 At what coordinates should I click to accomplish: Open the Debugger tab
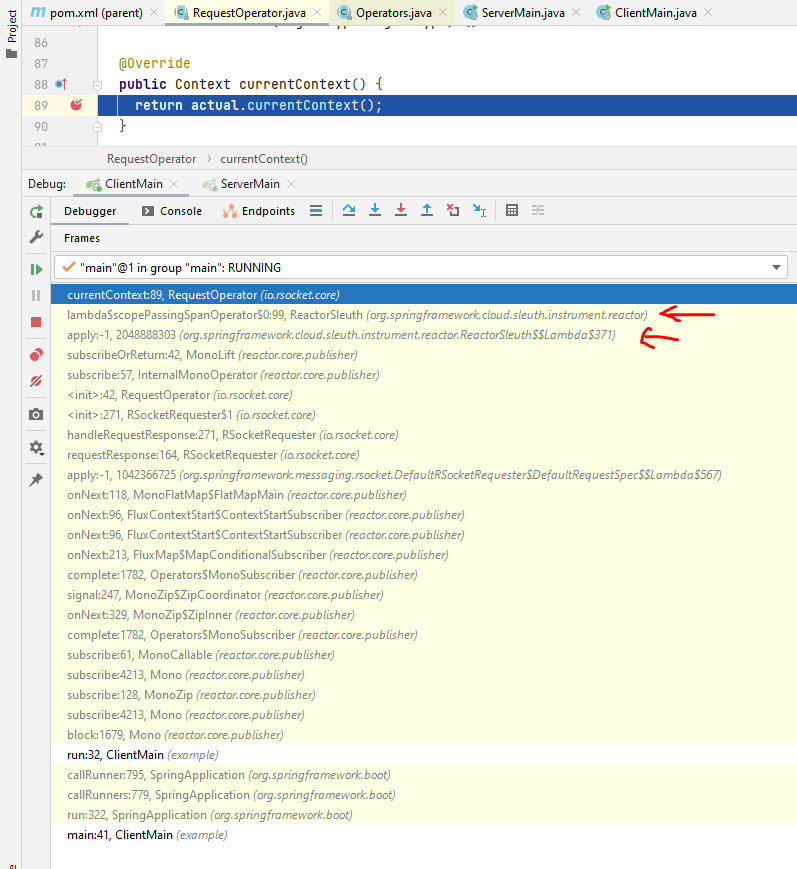coord(90,211)
